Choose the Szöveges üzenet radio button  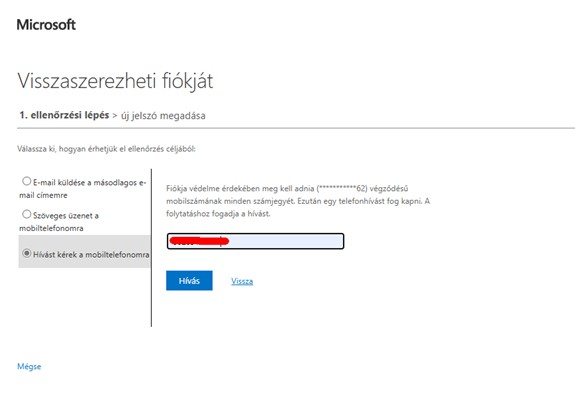(x=26, y=214)
